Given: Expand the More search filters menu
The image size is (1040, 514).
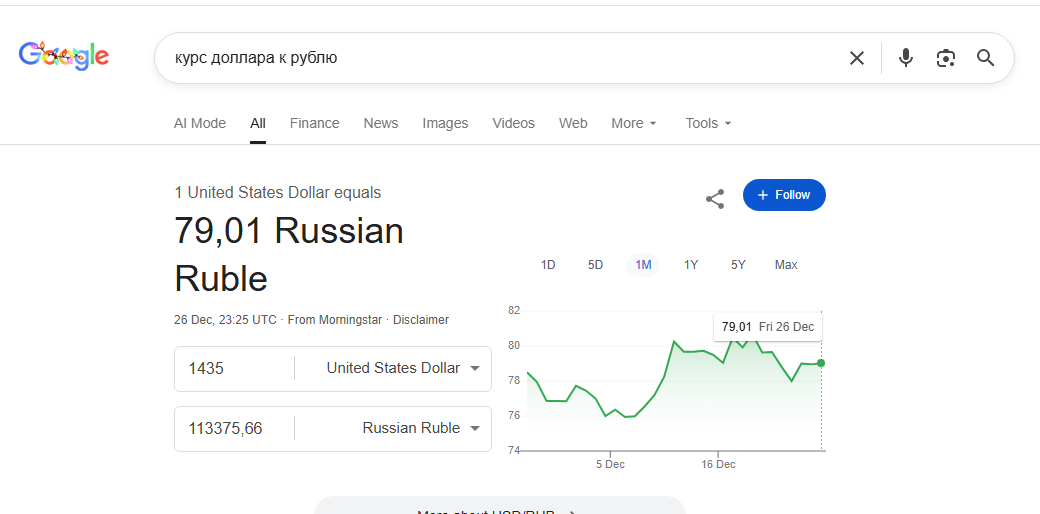Looking at the screenshot, I should [x=634, y=123].
